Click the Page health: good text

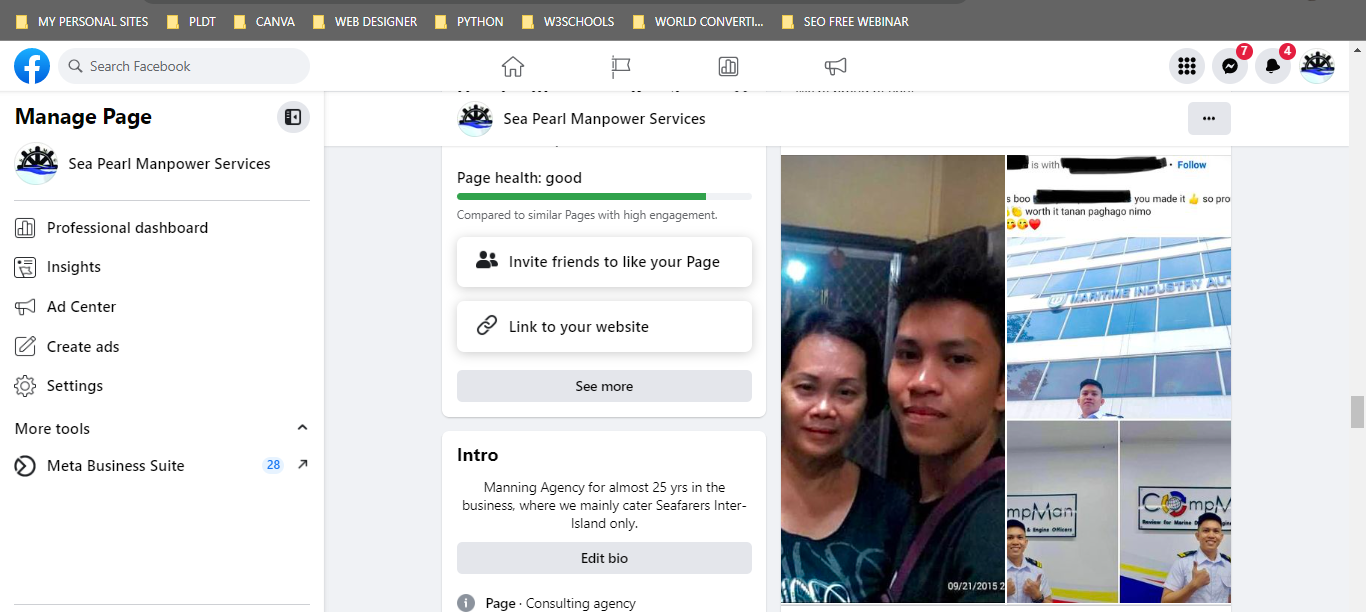point(519,178)
